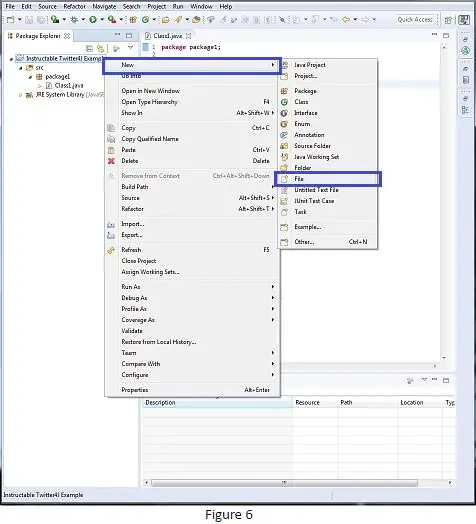Click the Quick Access search field
Image resolution: width=476 pixels, height=524 pixels.
click(x=415, y=20)
